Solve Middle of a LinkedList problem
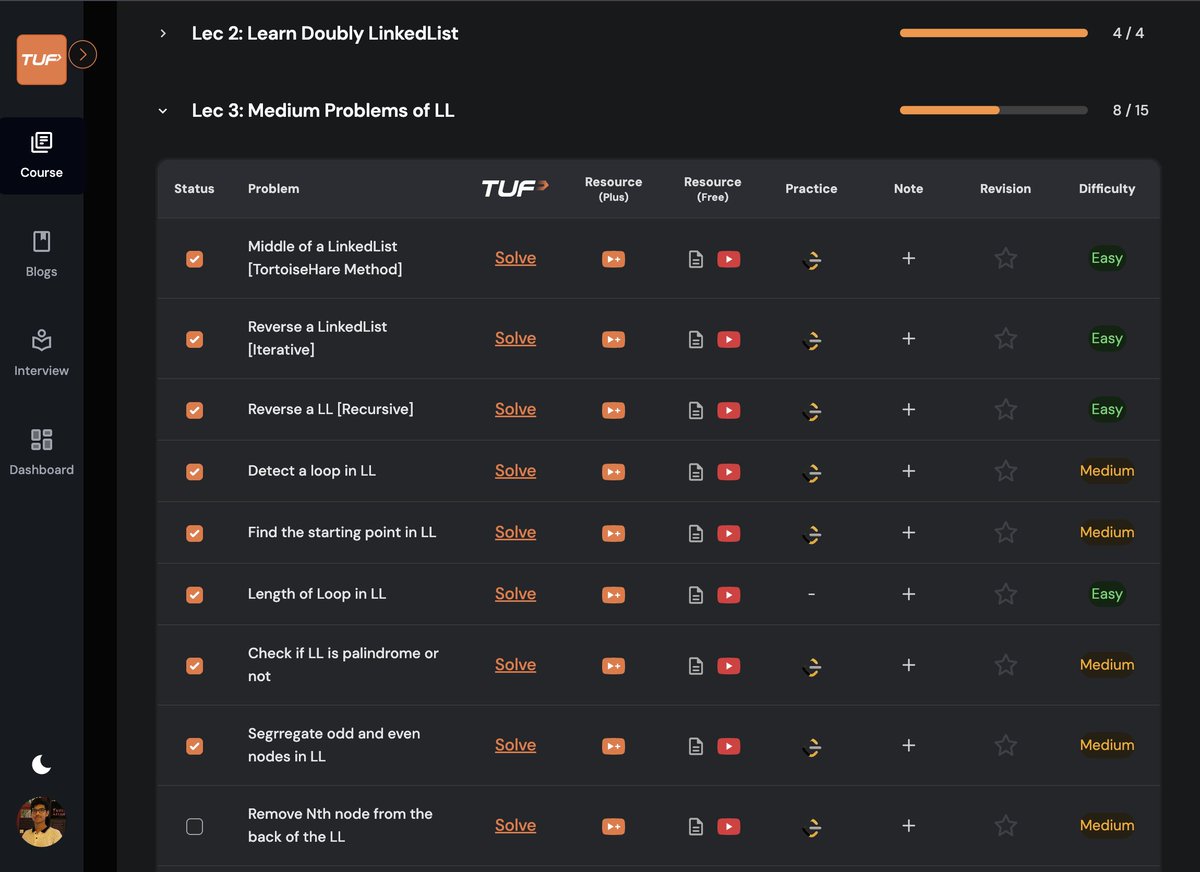1200x872 pixels. [x=515, y=258]
